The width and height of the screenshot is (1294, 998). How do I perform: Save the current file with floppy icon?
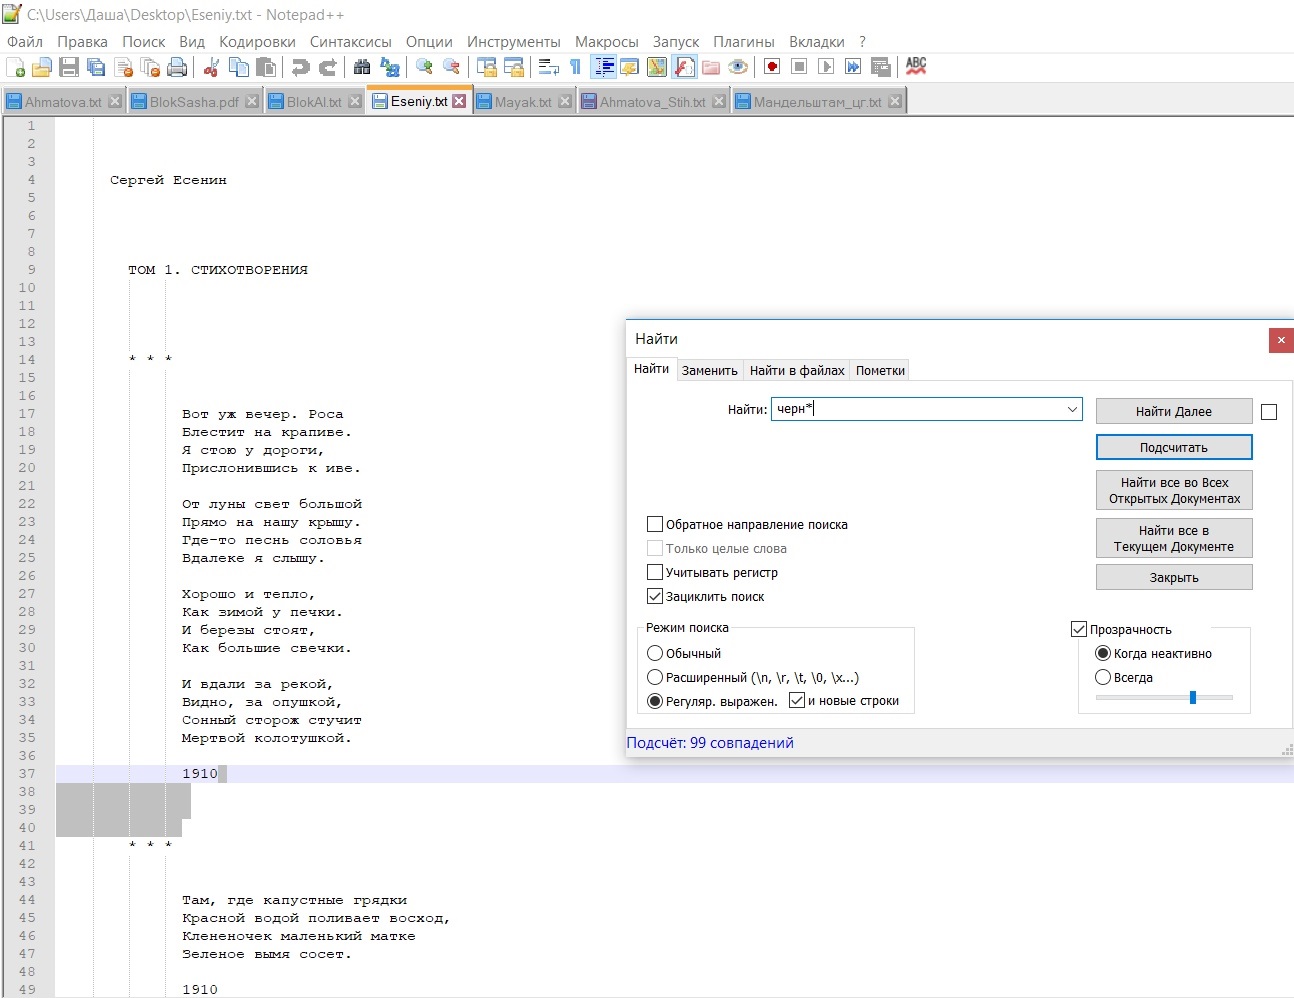pos(69,67)
